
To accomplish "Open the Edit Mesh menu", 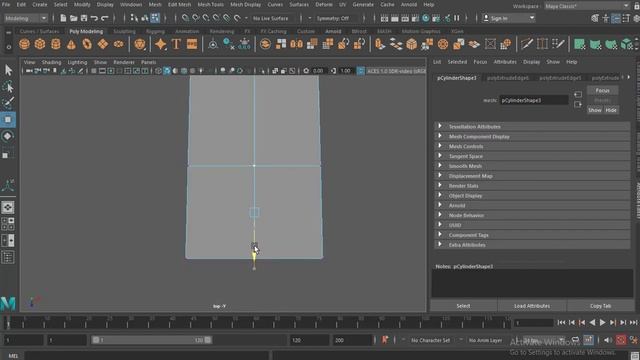I will pyautogui.click(x=179, y=4).
